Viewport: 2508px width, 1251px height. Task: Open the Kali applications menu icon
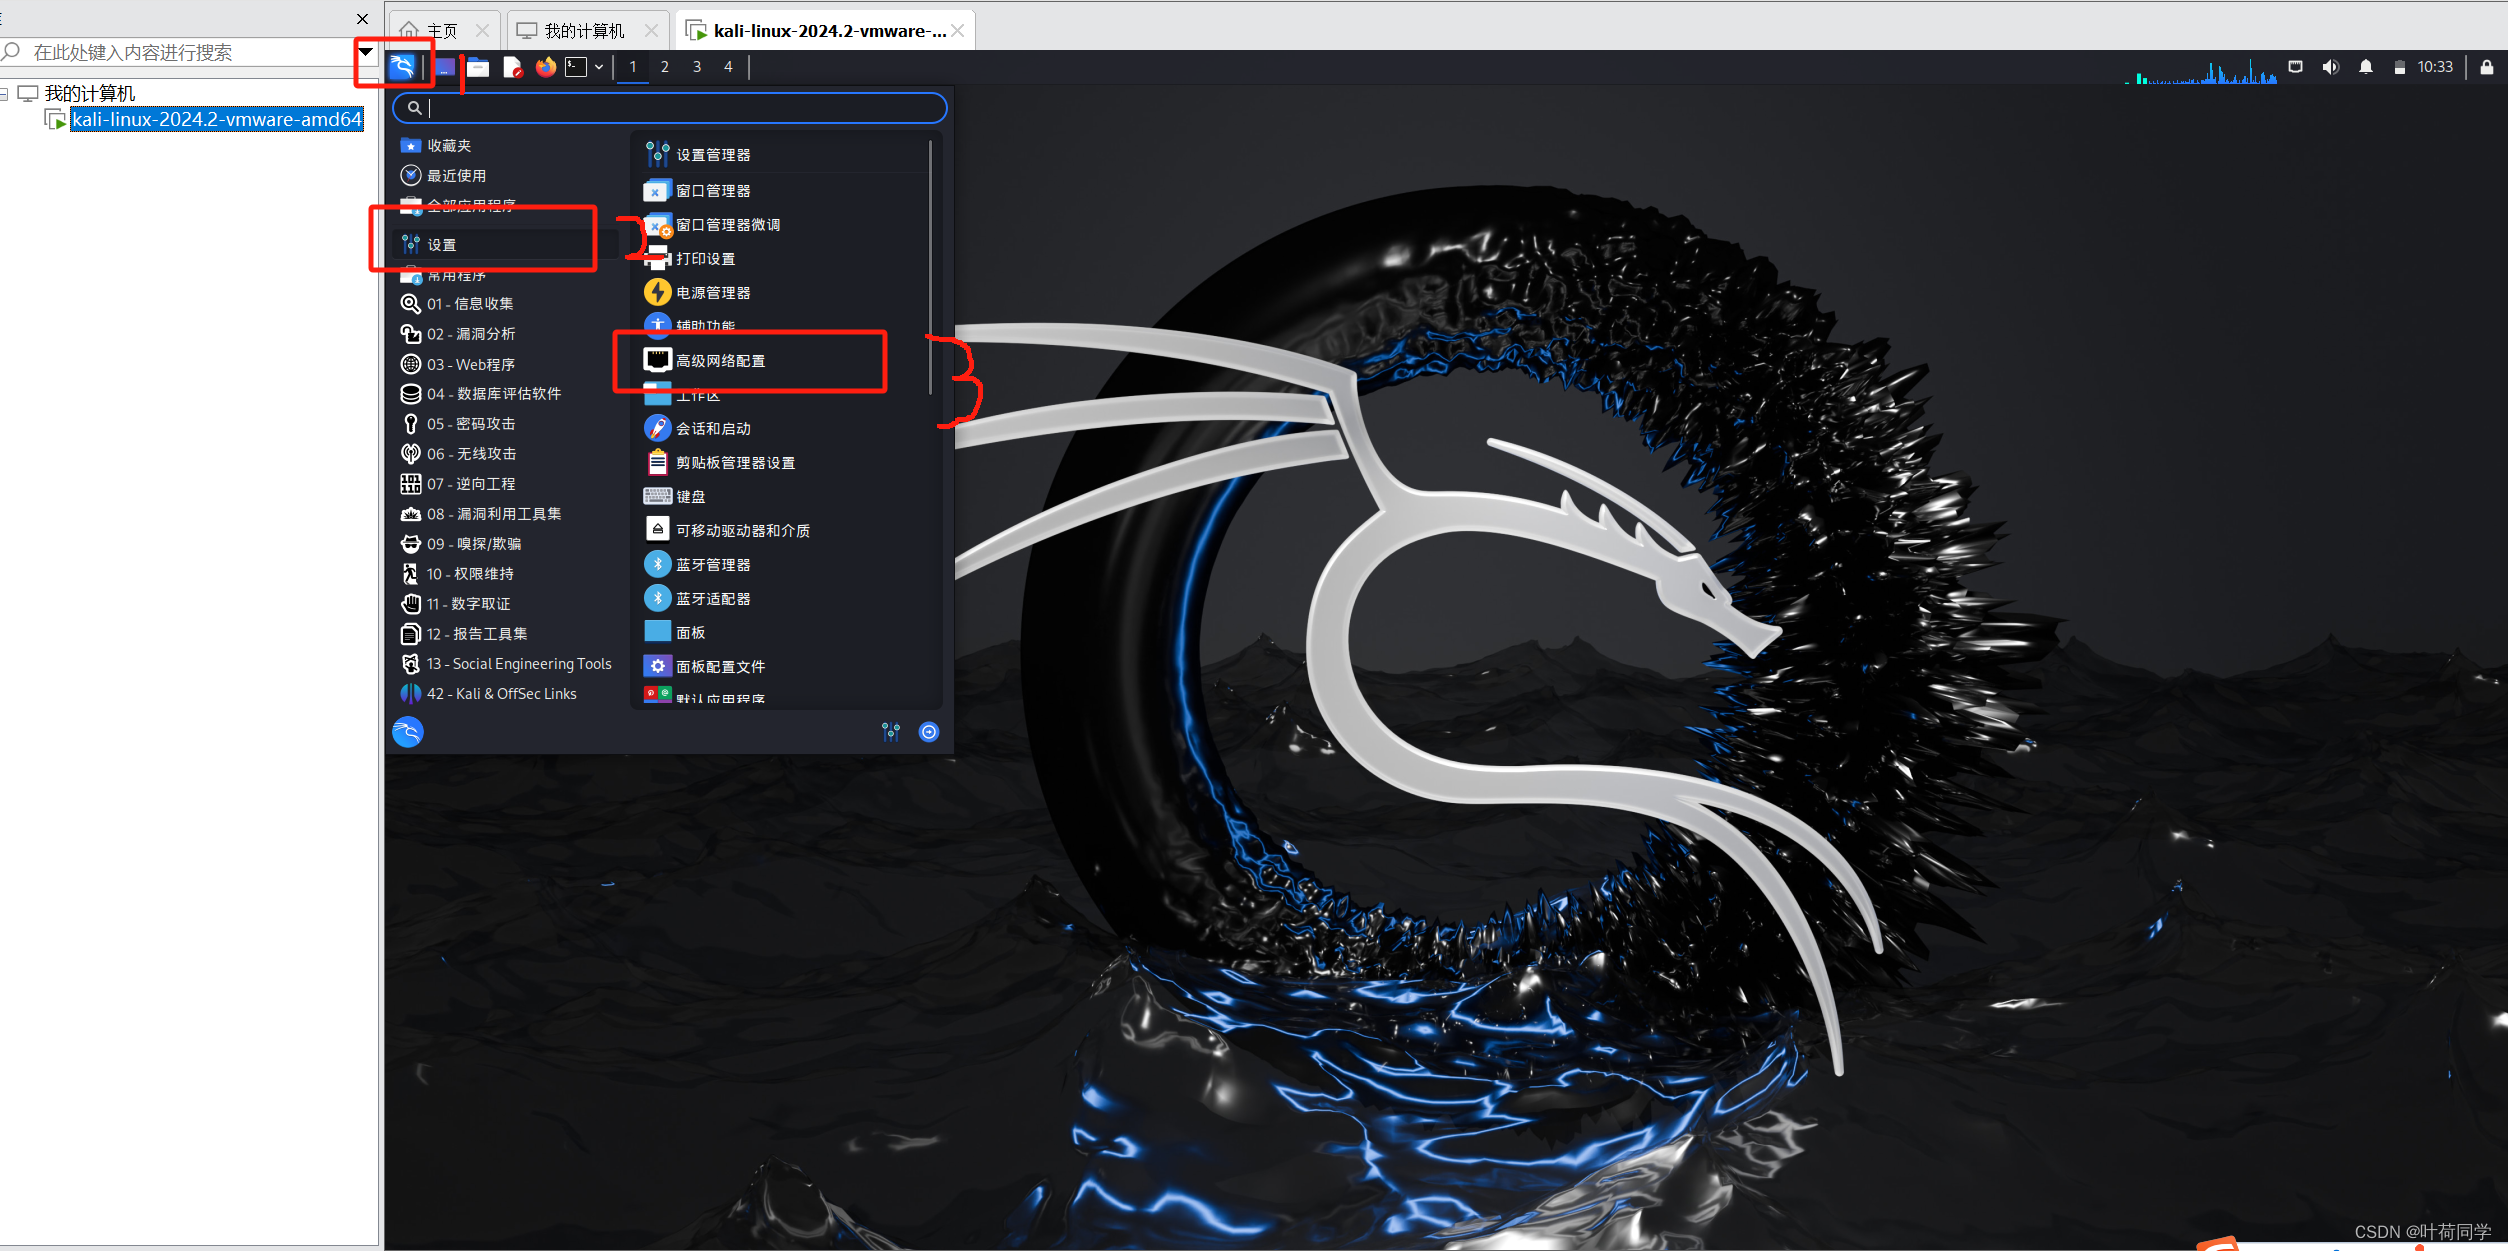[x=402, y=67]
